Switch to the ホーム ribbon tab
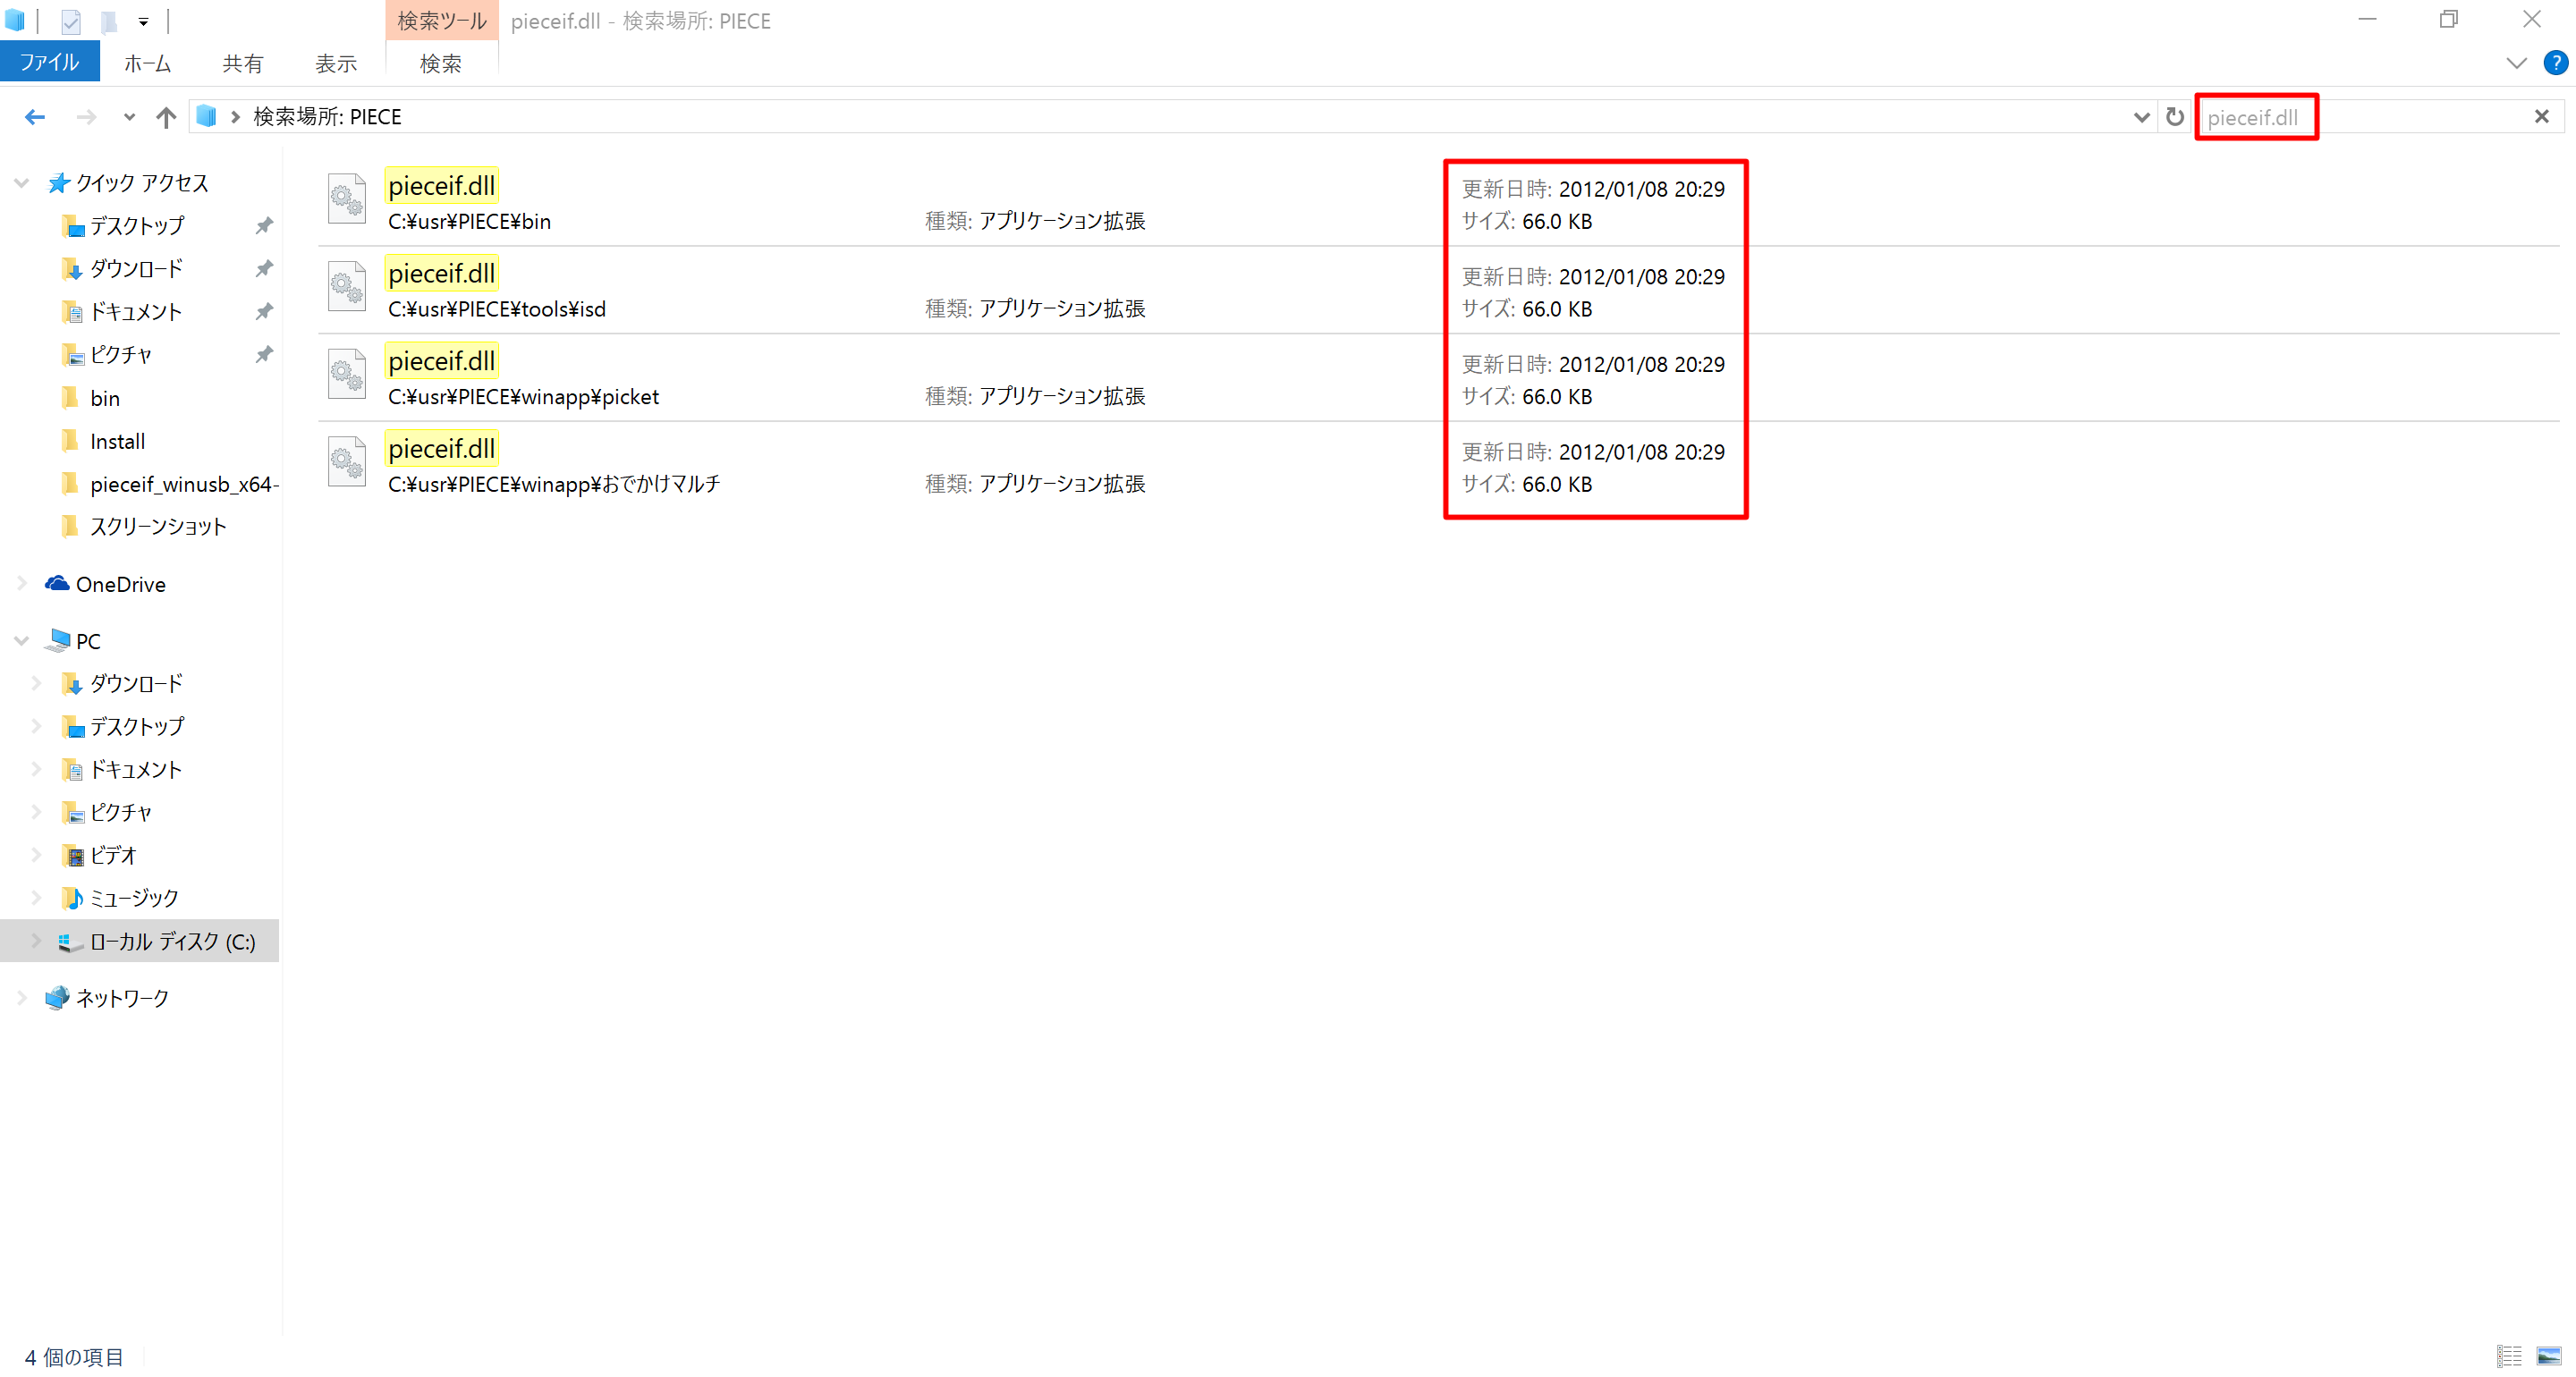 (x=147, y=63)
